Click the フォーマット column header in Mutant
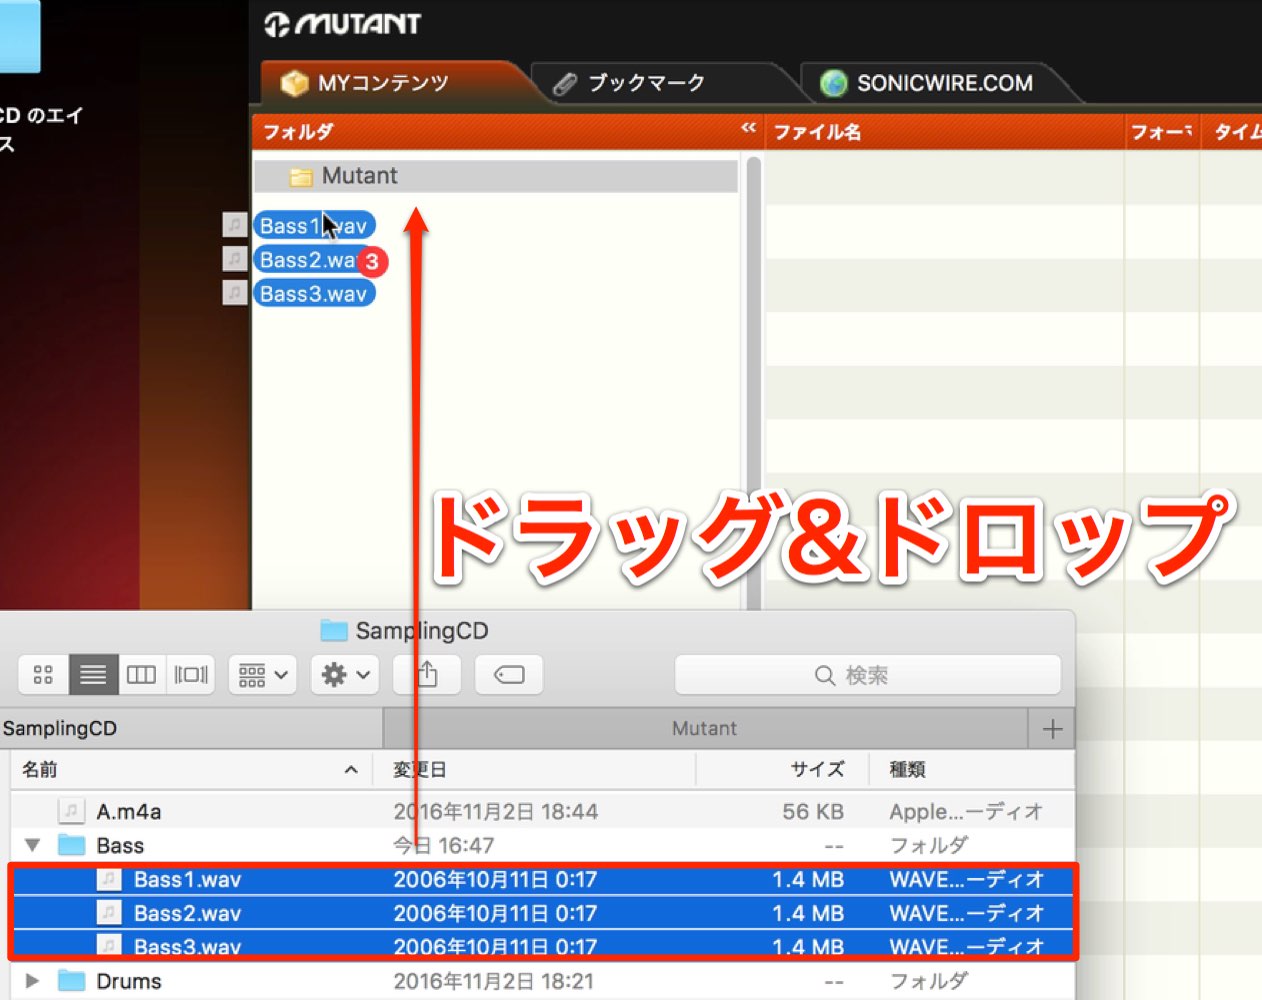The width and height of the screenshot is (1262, 1000). pyautogui.click(x=1162, y=132)
